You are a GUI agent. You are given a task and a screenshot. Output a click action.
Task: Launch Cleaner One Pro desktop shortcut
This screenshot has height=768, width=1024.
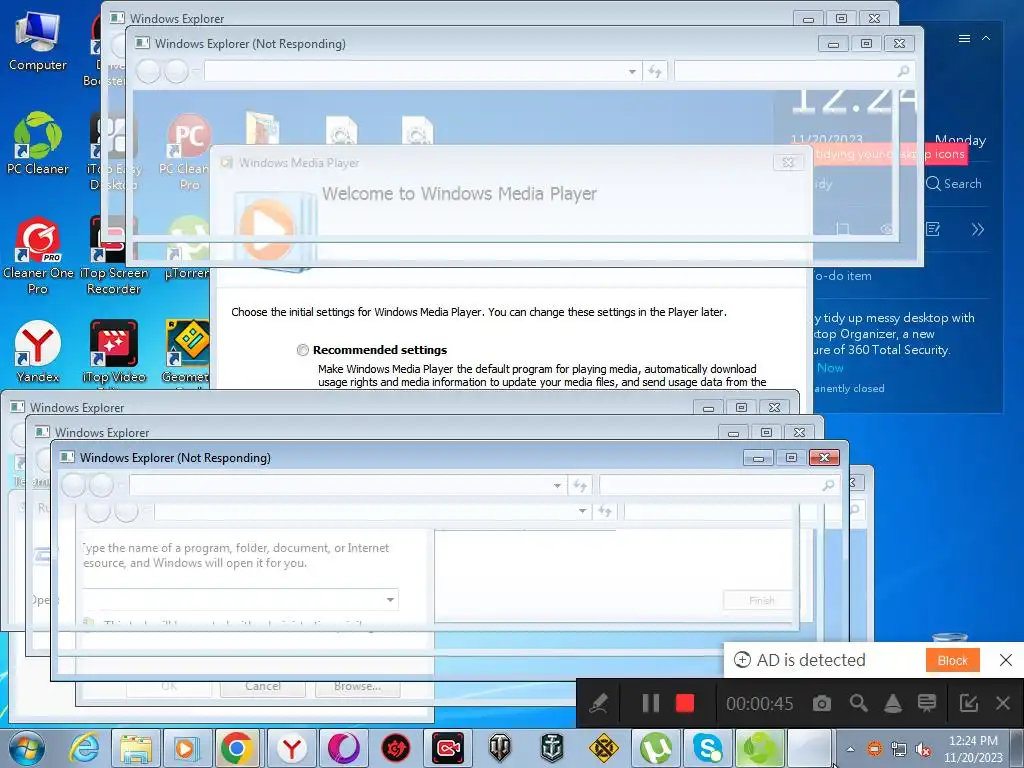(38, 255)
